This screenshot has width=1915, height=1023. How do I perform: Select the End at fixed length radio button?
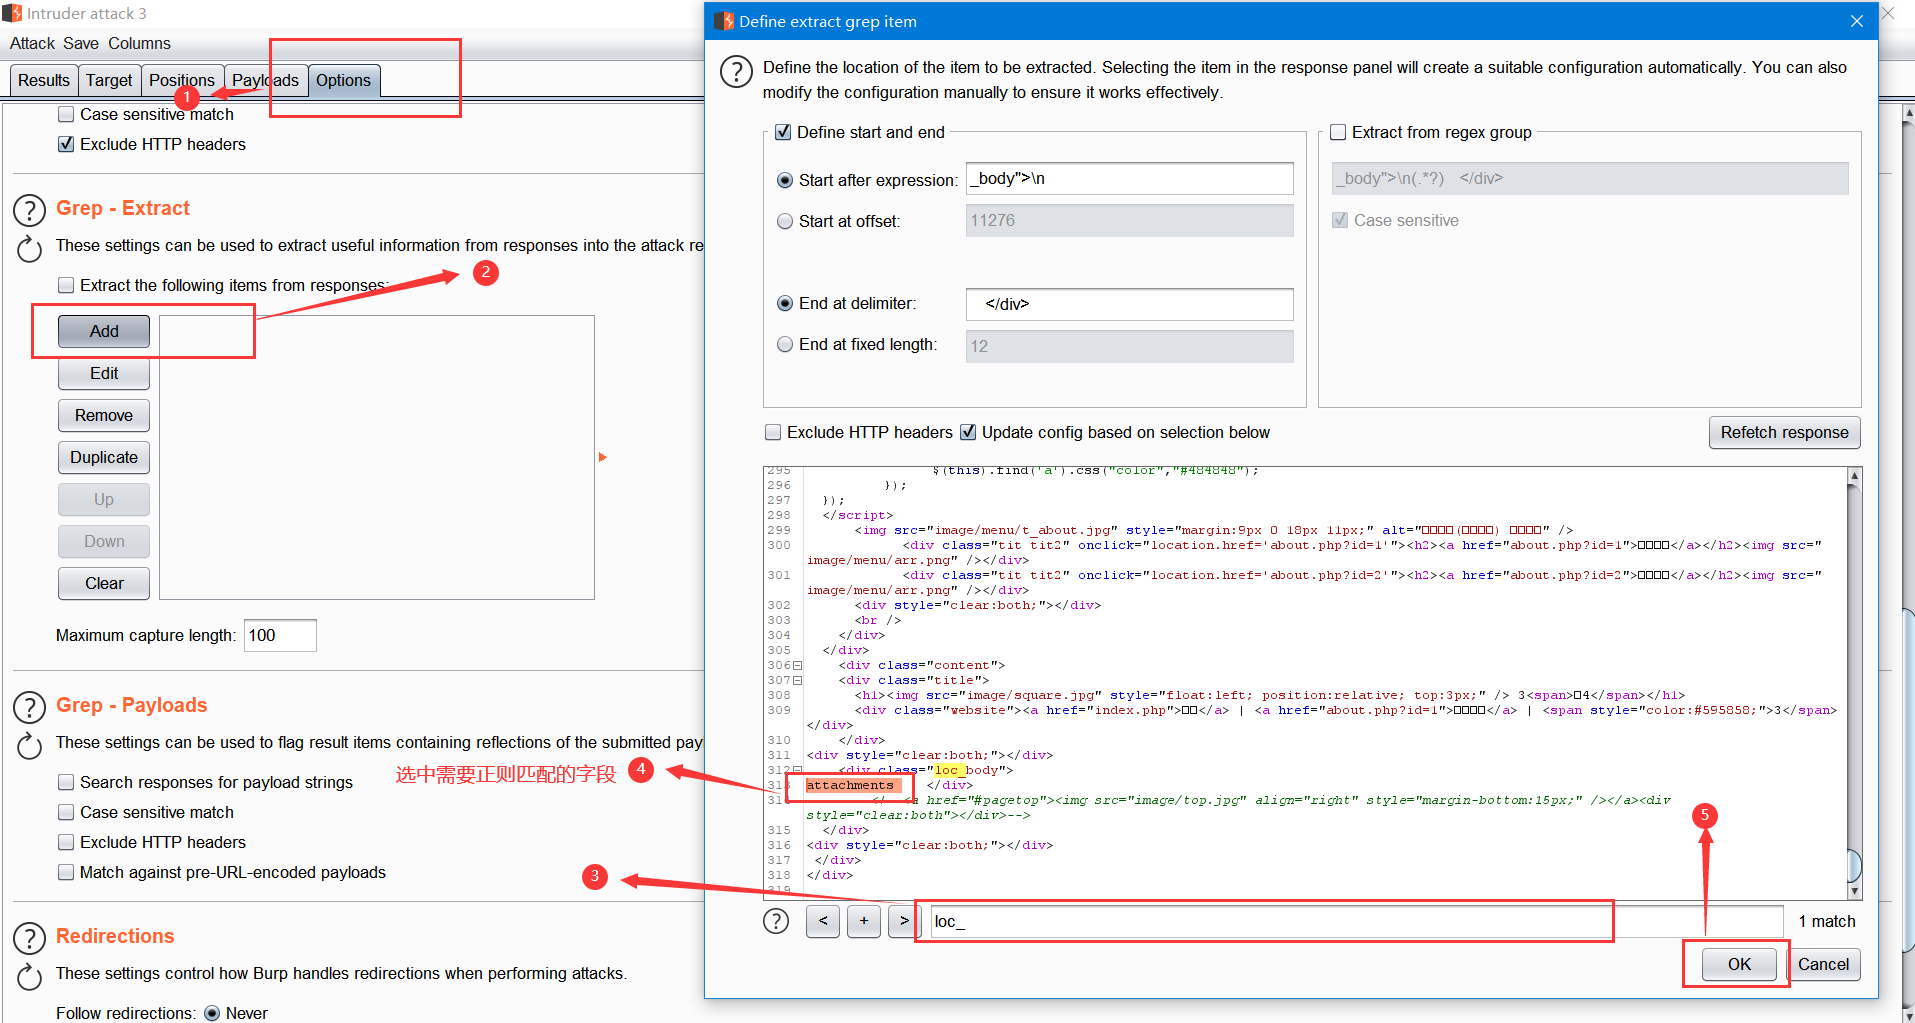tap(785, 344)
